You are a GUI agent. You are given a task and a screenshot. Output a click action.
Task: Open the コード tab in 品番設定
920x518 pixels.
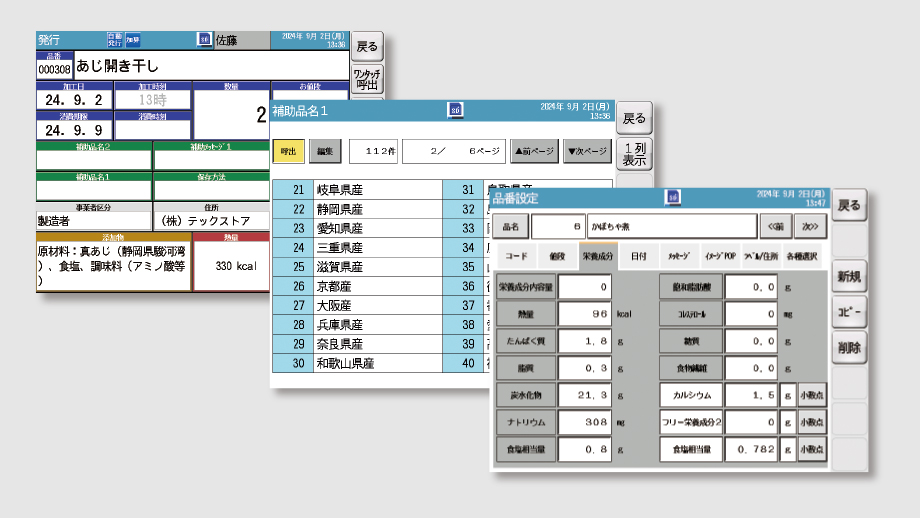click(x=516, y=256)
